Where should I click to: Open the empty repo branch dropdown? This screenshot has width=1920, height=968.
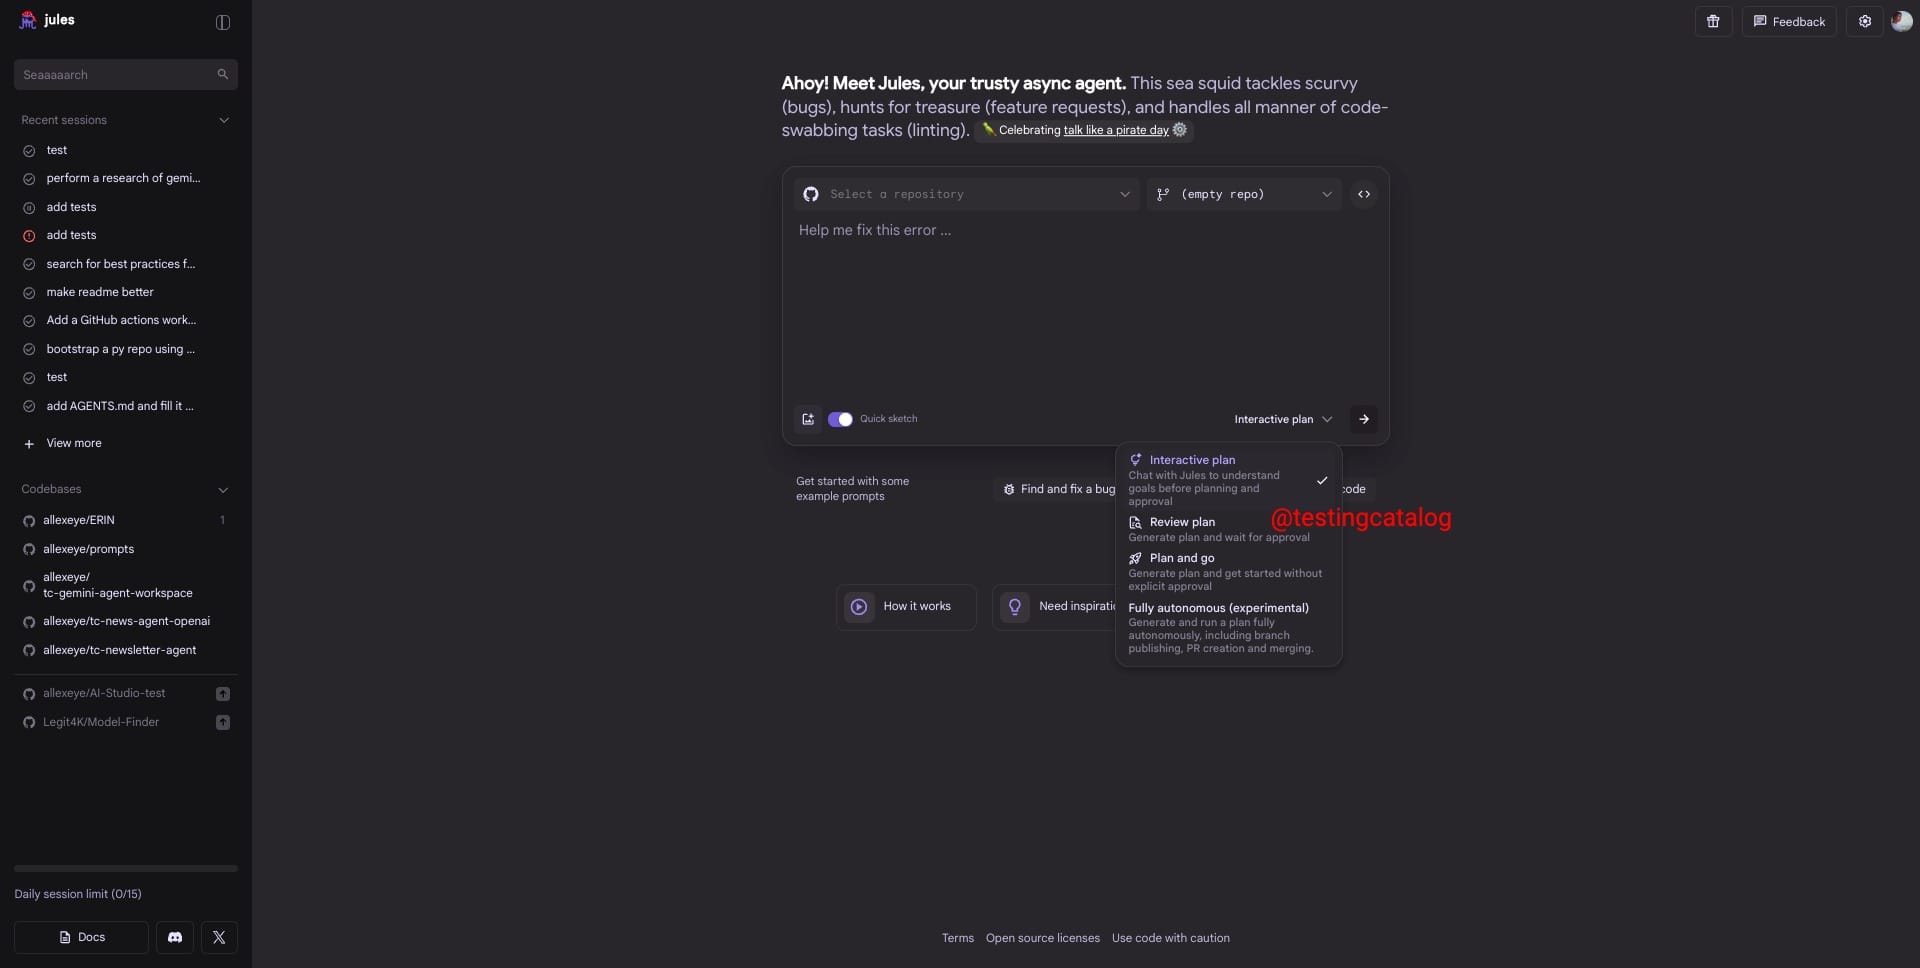click(1244, 194)
